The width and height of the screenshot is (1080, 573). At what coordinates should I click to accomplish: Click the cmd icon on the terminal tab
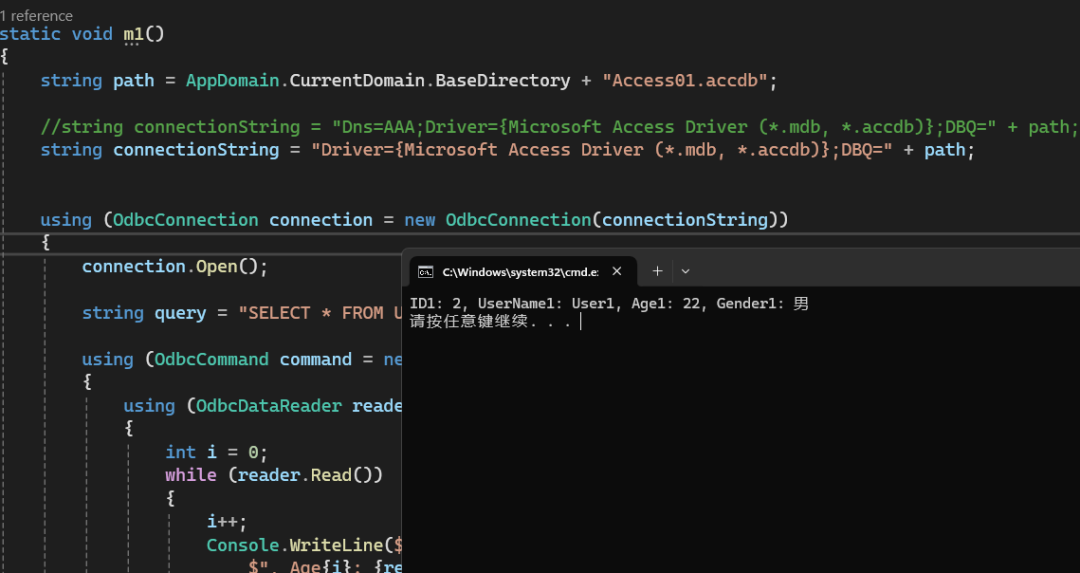[425, 271]
